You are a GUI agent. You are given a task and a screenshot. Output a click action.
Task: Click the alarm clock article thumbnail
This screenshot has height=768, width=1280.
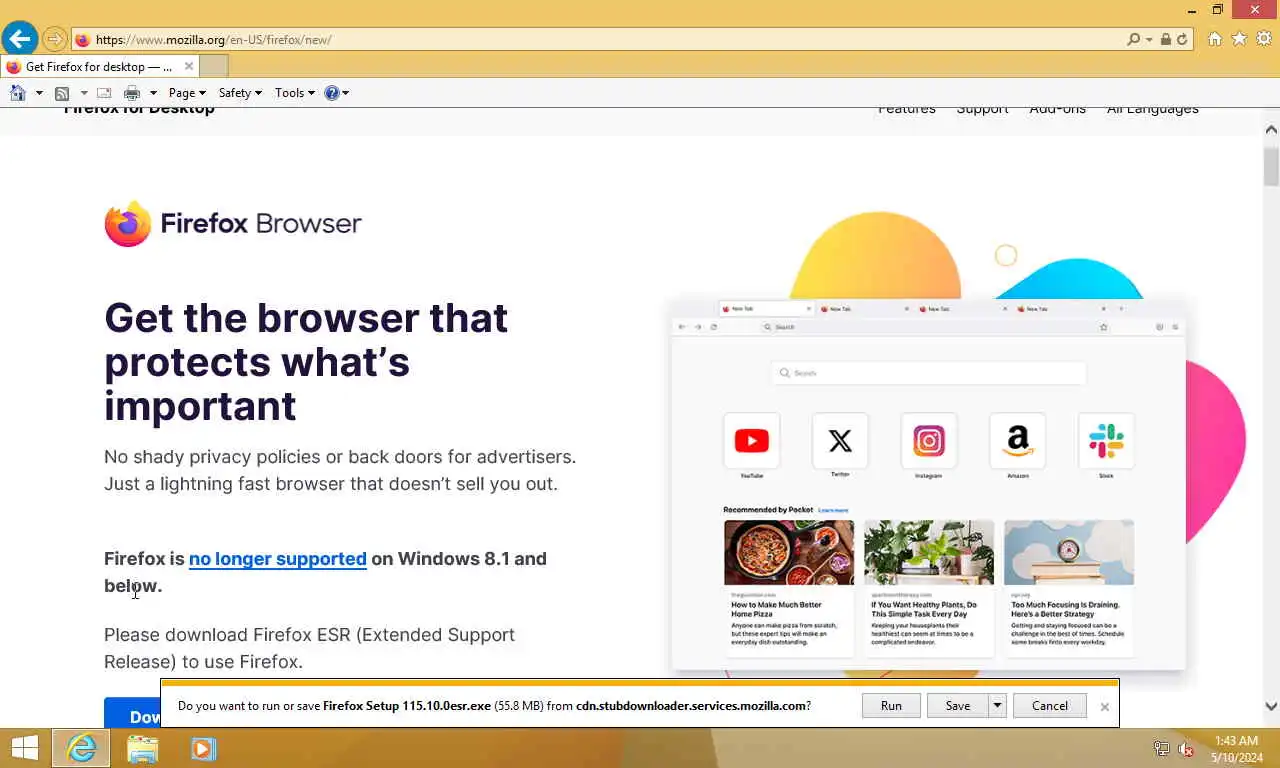pos(1069,552)
